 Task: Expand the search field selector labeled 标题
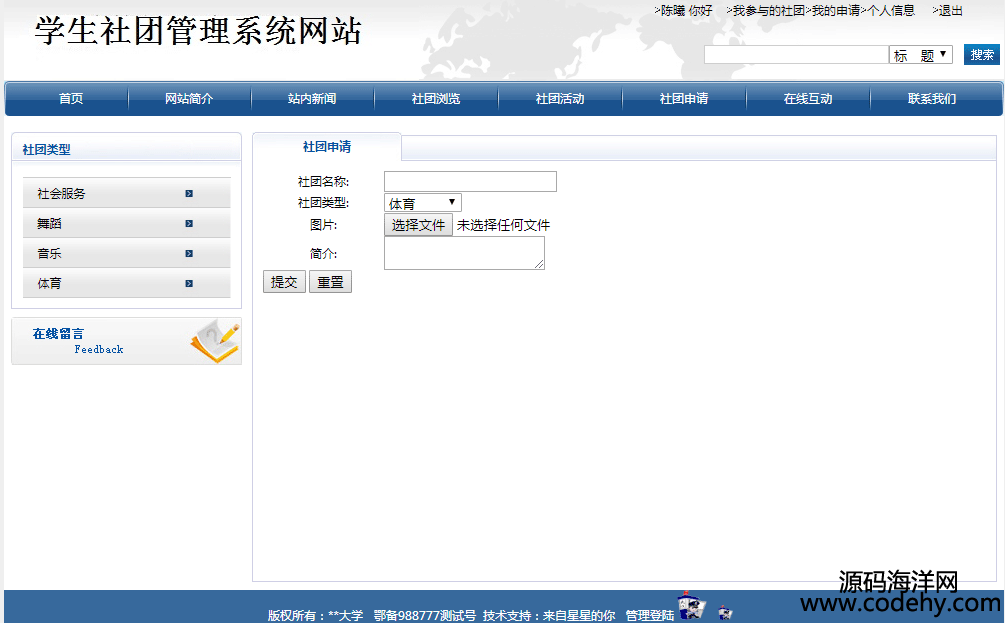tap(920, 55)
